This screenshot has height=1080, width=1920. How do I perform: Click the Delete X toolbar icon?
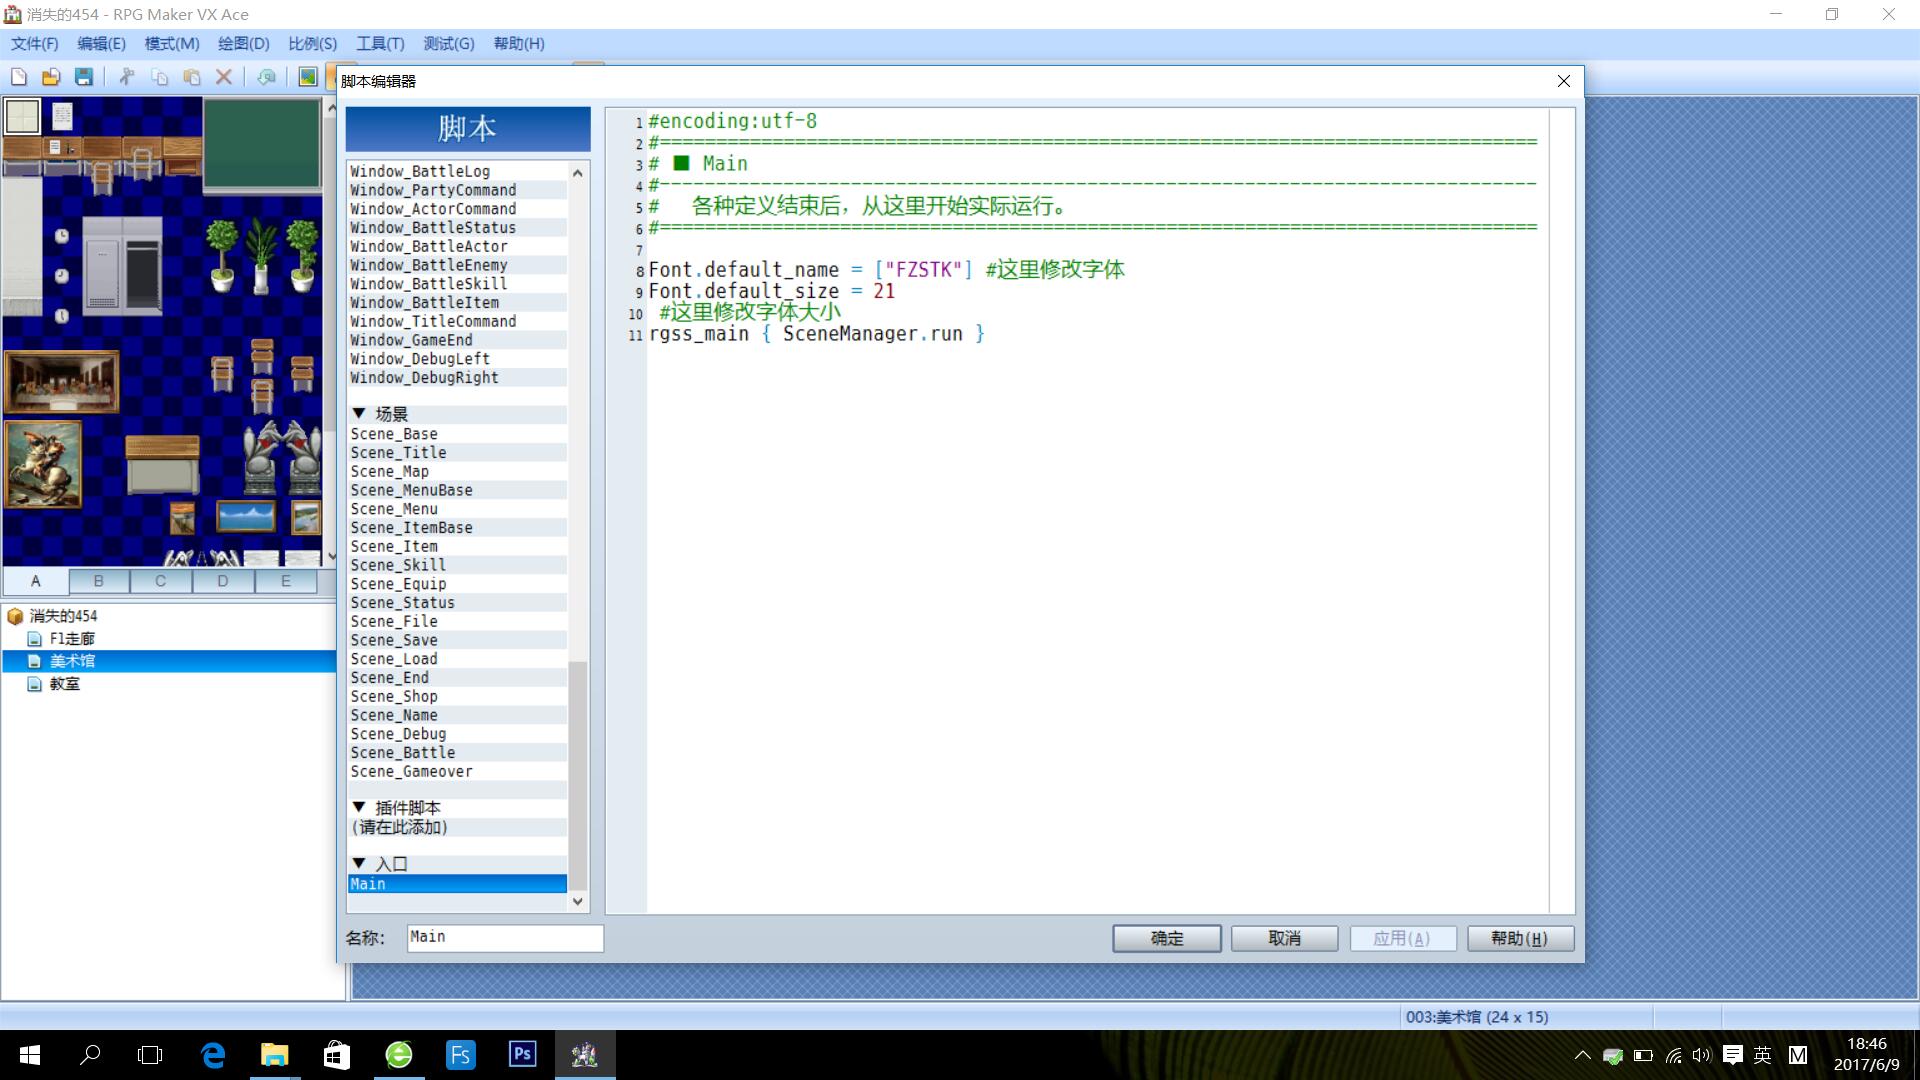click(224, 77)
